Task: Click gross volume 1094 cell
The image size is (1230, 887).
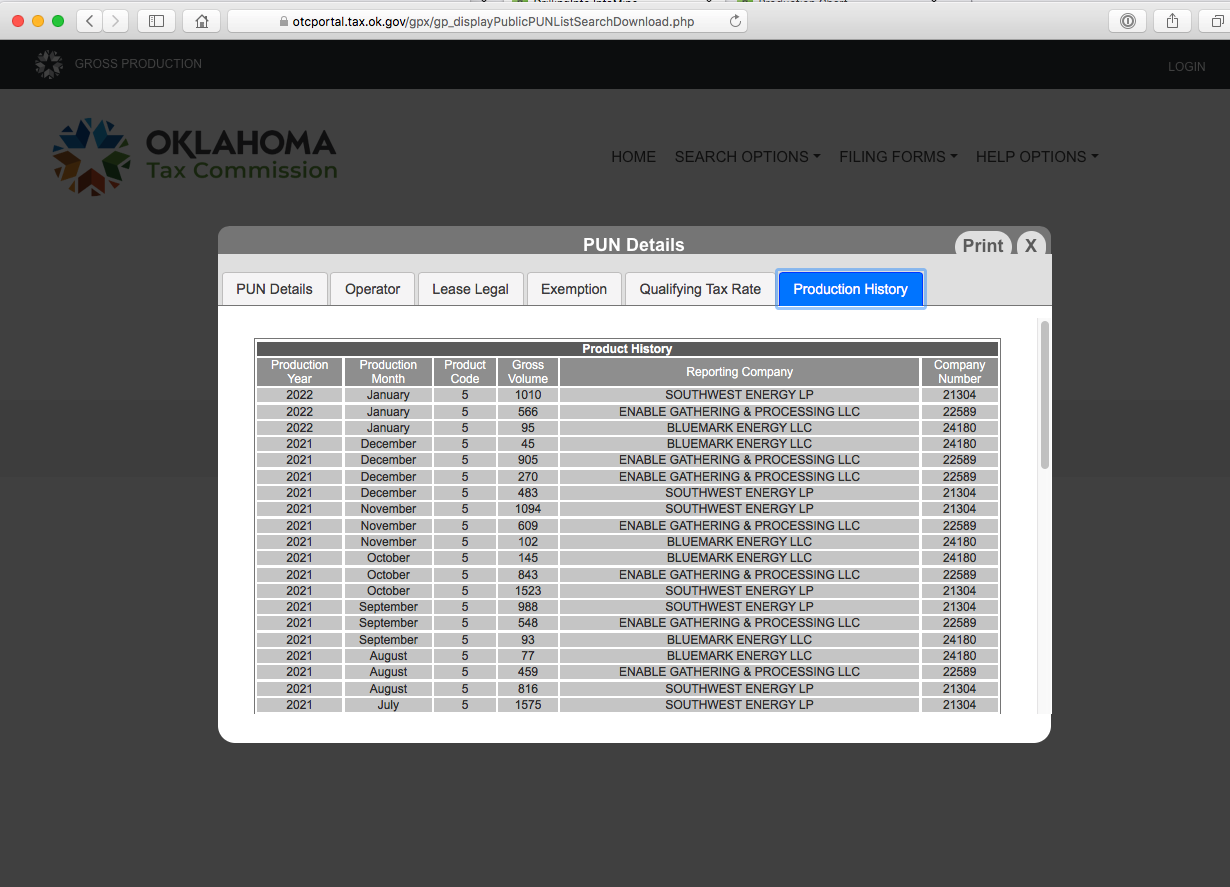Action: [x=528, y=509]
